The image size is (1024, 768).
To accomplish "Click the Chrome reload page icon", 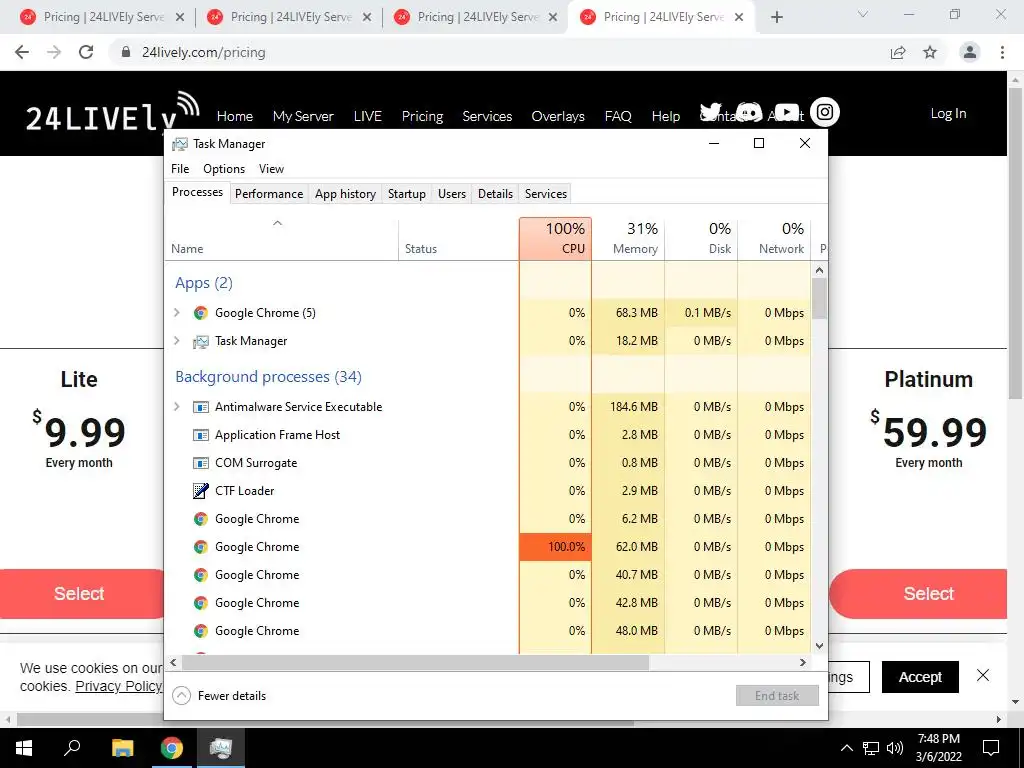I will click(86, 52).
